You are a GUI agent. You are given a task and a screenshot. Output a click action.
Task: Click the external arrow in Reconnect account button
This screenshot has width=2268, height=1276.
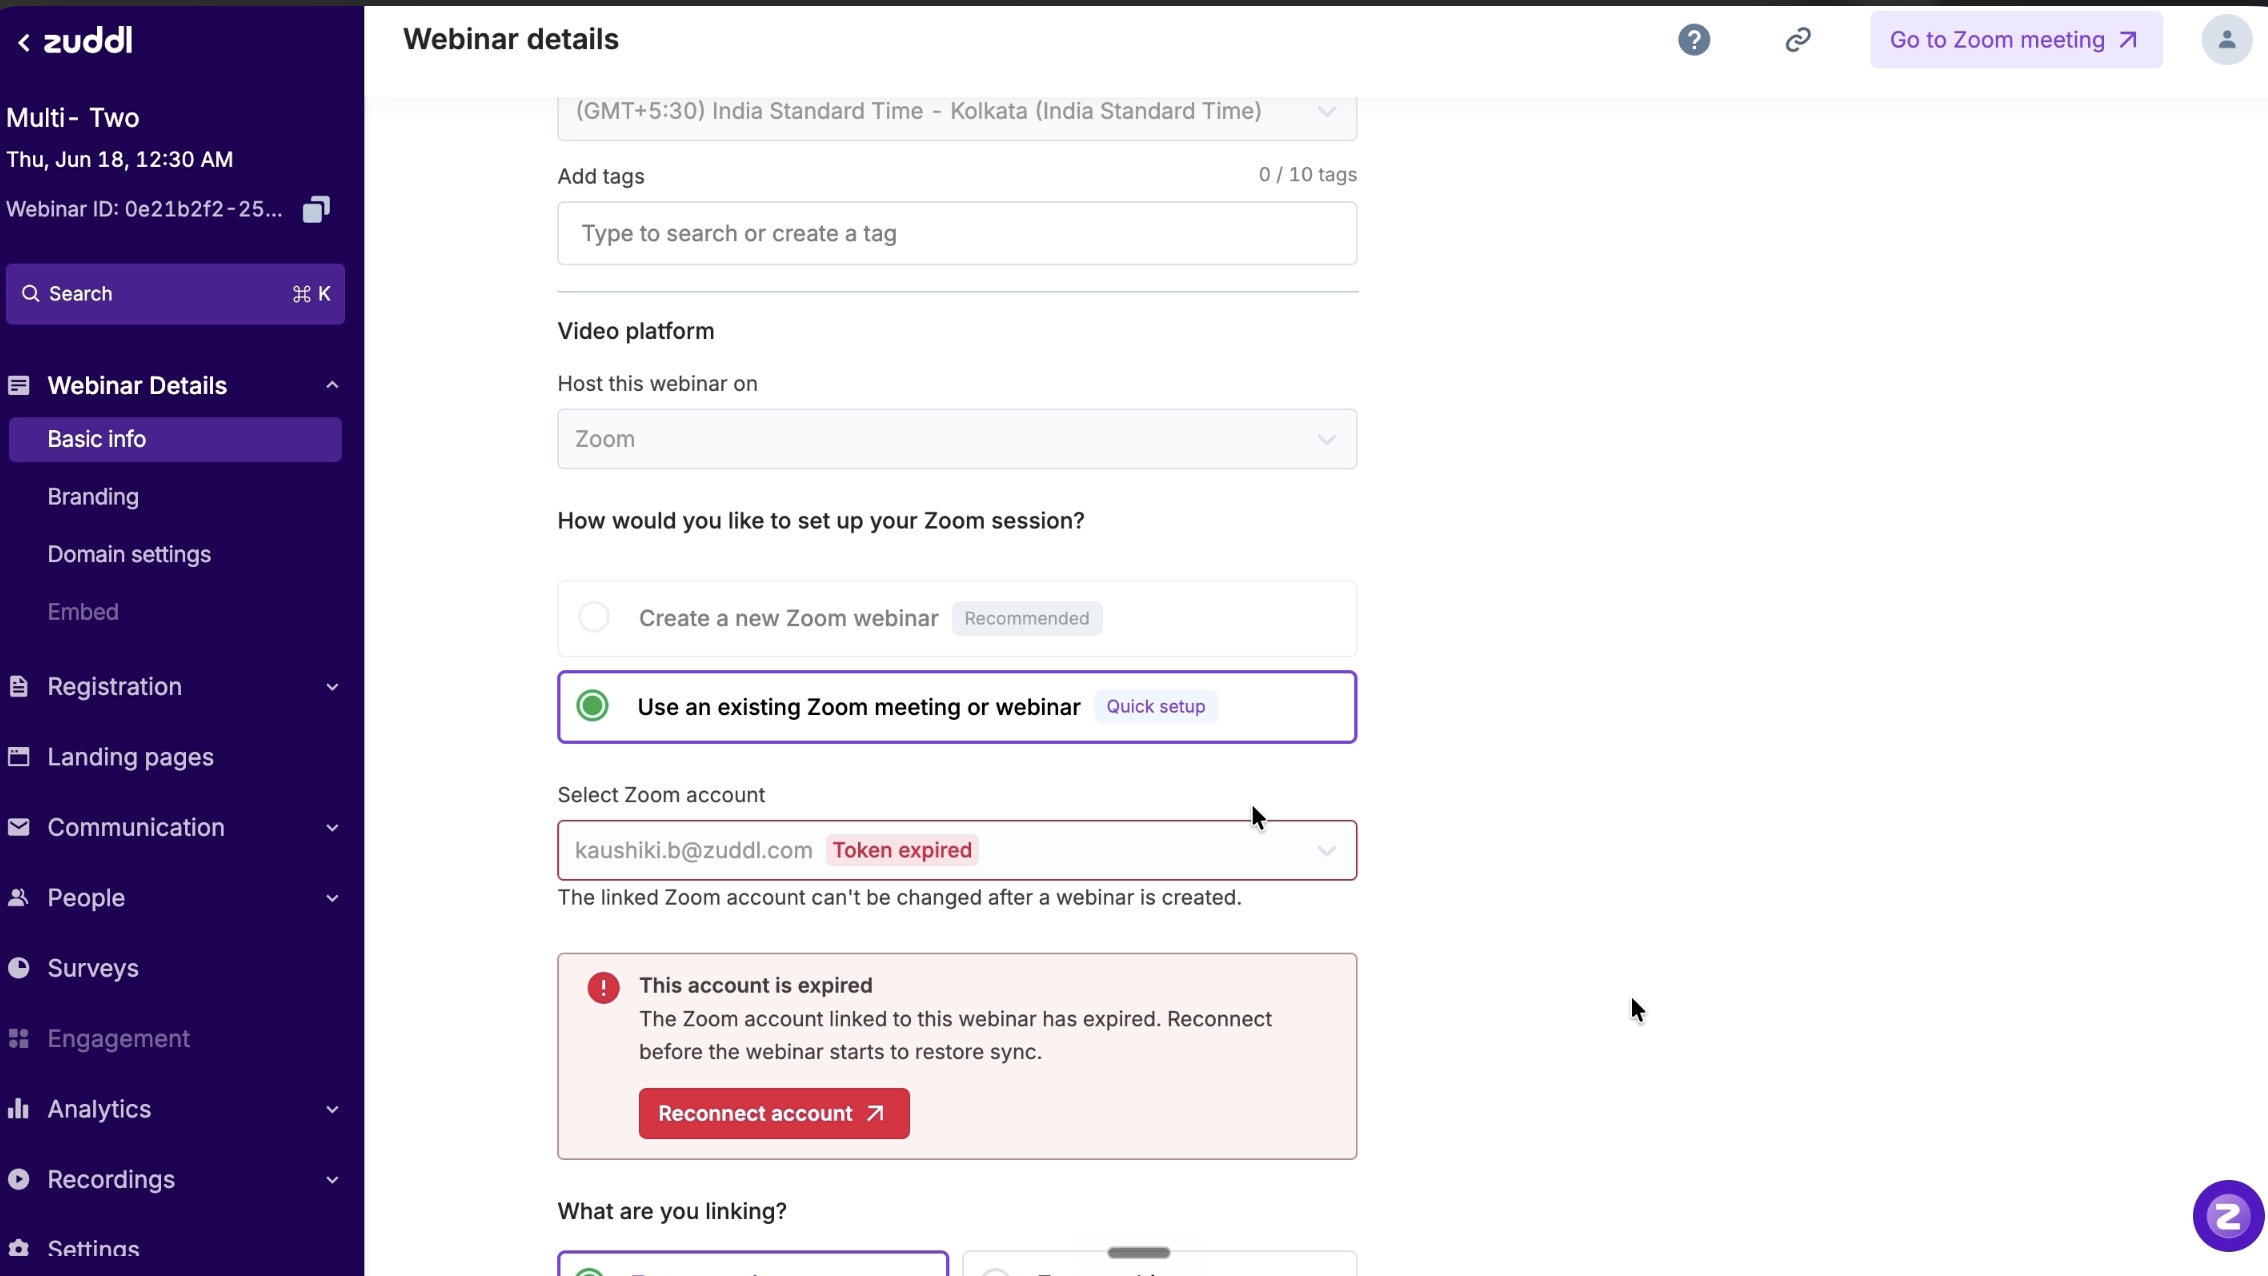875,1113
